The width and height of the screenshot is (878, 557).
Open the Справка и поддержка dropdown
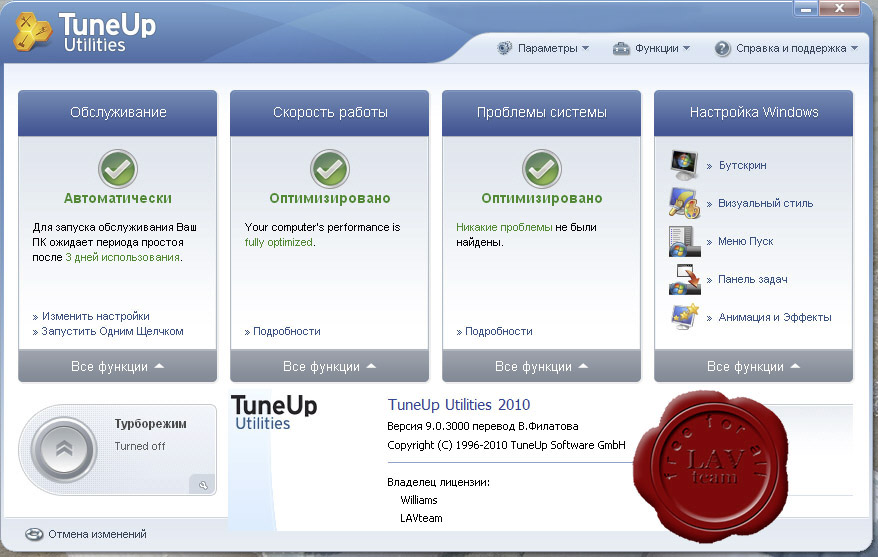pos(786,49)
